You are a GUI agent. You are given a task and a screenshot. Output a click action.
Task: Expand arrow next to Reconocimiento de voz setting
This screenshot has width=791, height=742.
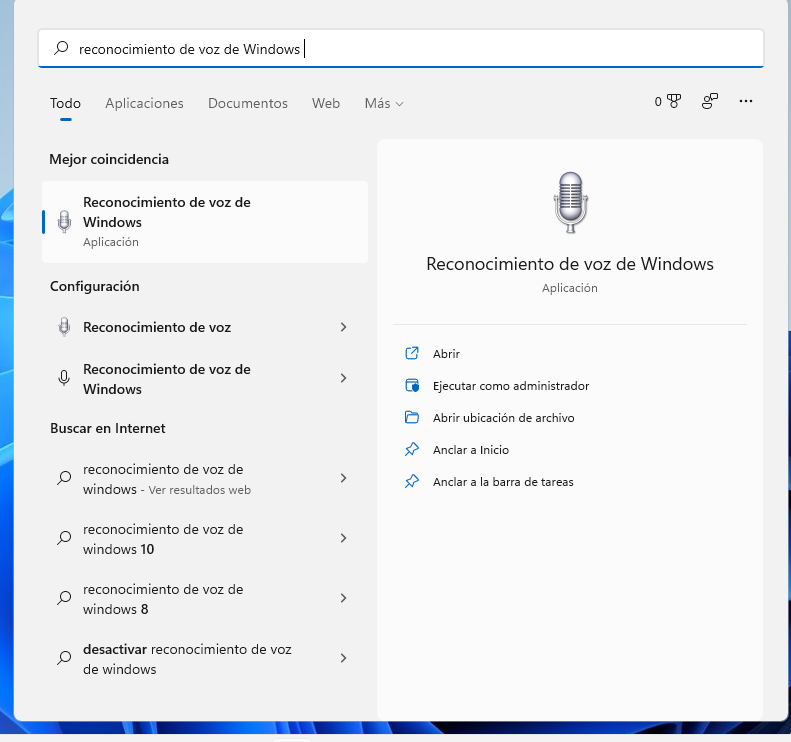[343, 327]
